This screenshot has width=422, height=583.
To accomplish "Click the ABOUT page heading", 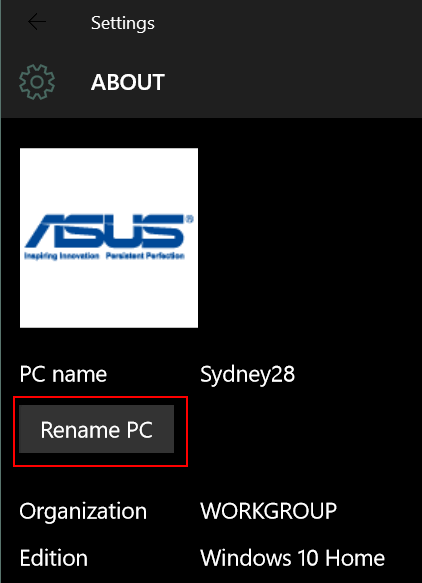I will click(128, 82).
